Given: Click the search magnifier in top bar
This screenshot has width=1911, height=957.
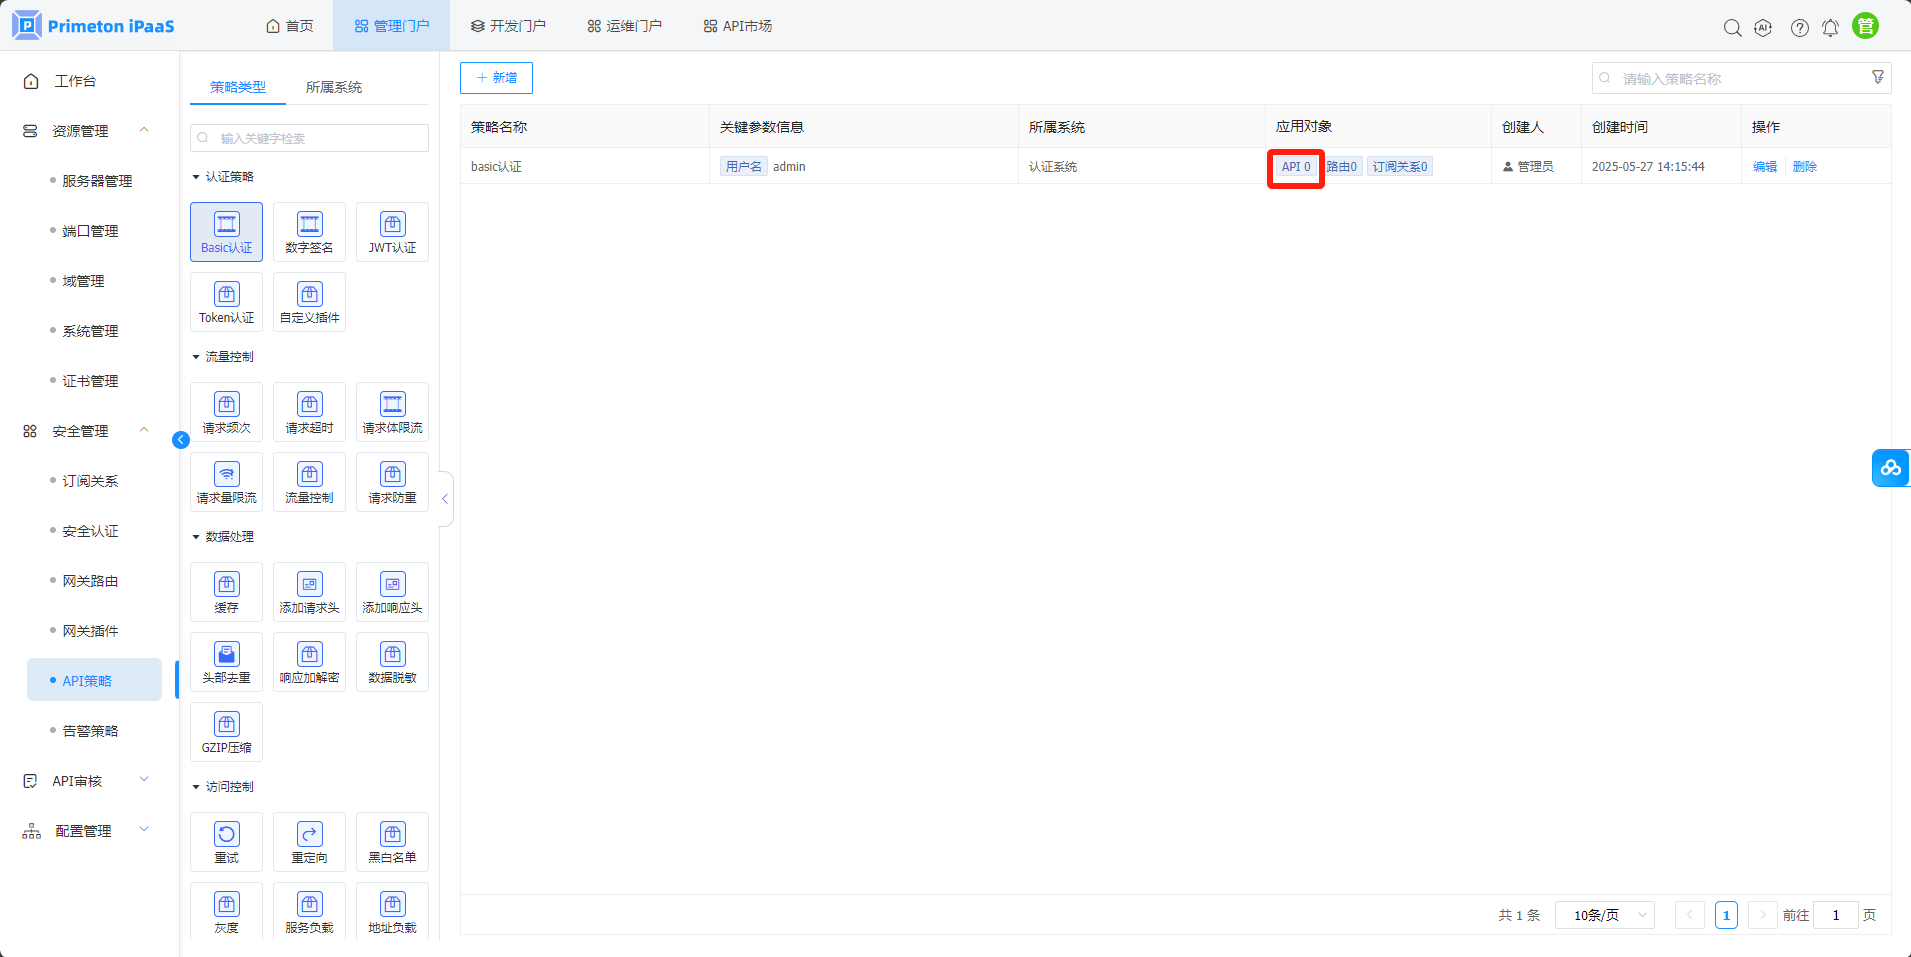Looking at the screenshot, I should click(1732, 28).
